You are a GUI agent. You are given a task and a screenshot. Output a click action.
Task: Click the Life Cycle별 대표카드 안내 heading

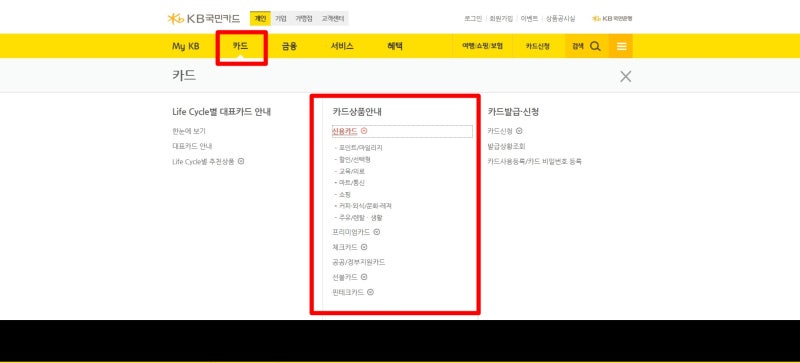tap(221, 112)
